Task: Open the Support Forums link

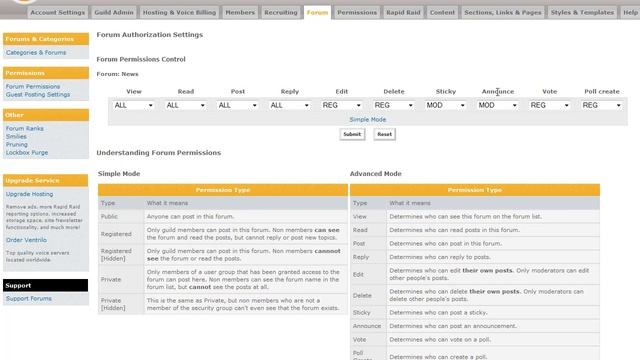Action: (29, 299)
